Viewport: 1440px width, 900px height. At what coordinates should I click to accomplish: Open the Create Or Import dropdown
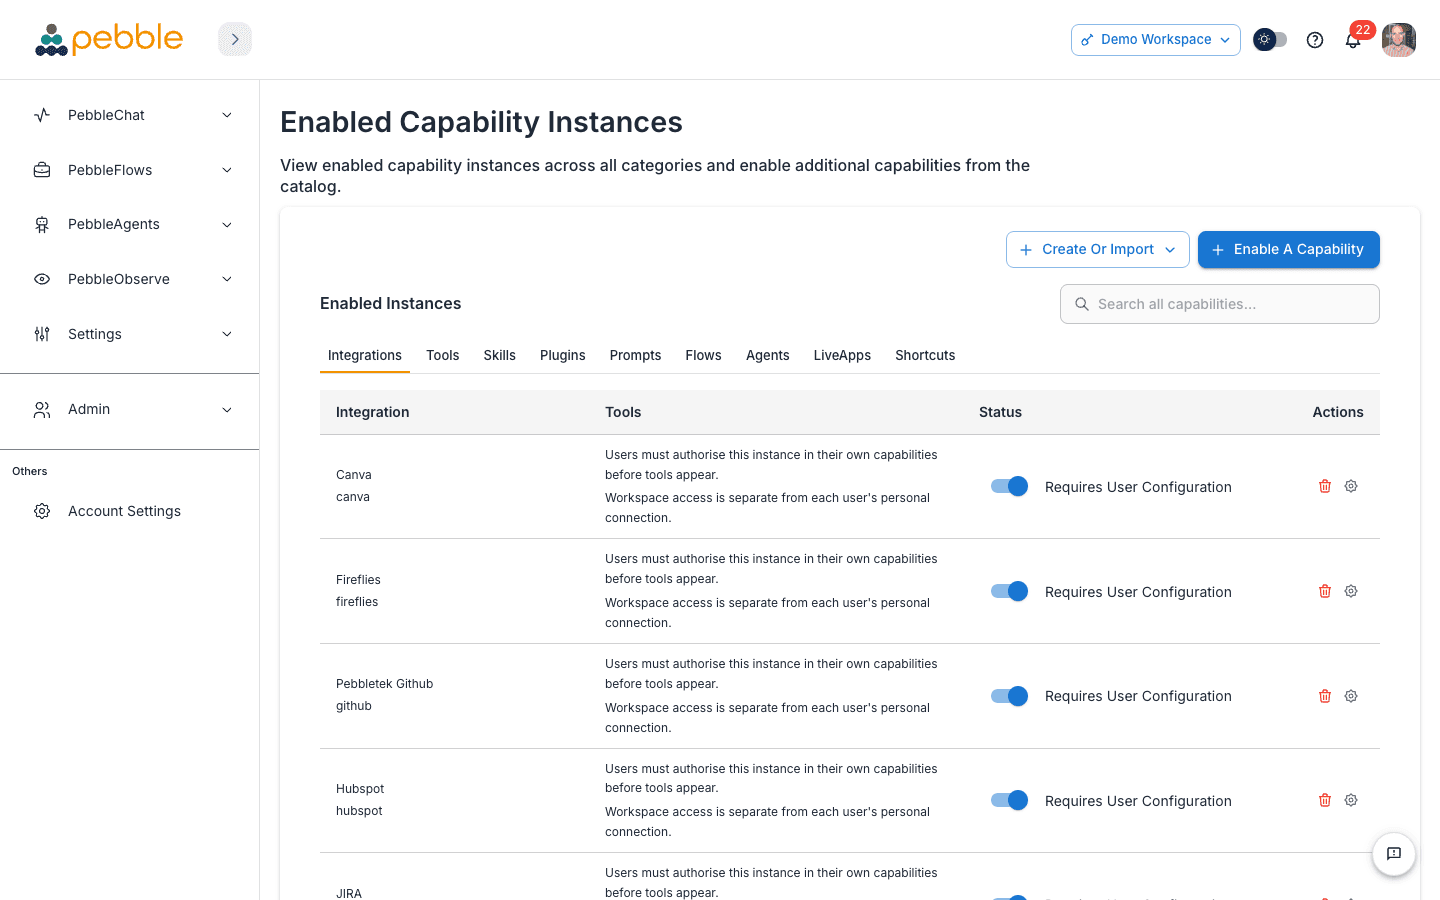click(1098, 250)
